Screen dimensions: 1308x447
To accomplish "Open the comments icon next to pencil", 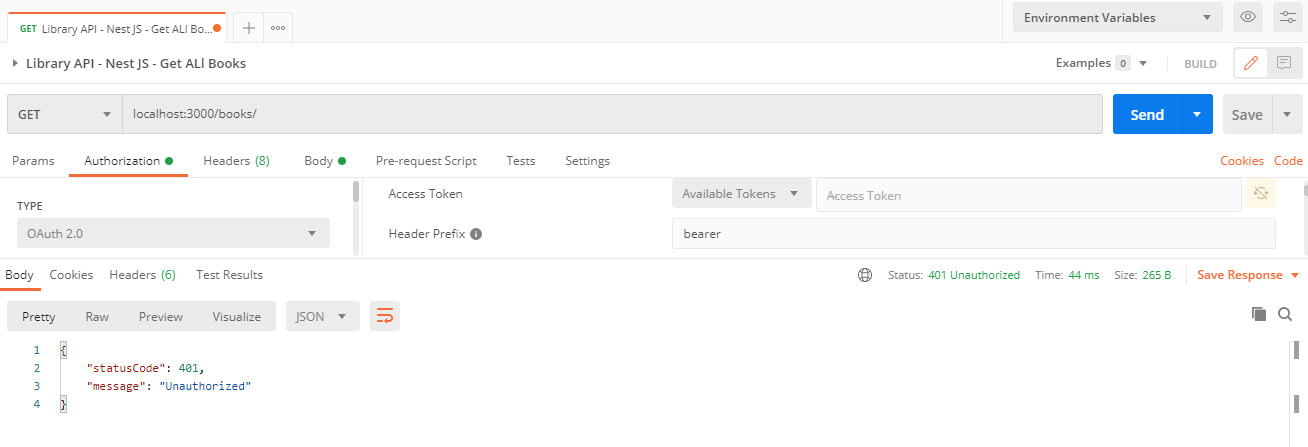I will (x=1284, y=63).
